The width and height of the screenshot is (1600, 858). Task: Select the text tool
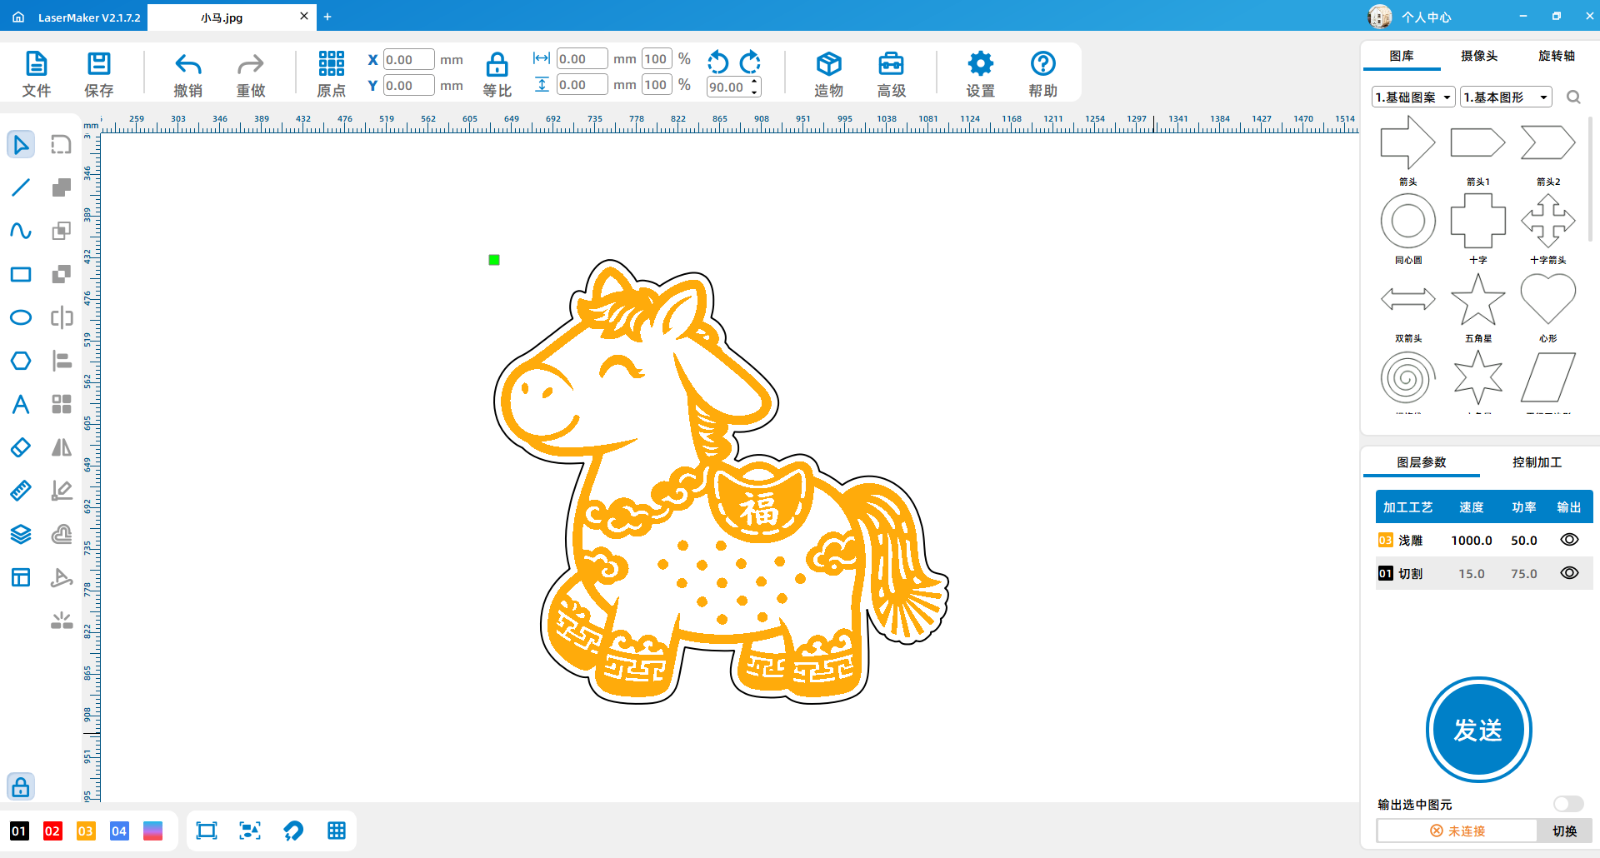[x=21, y=404]
